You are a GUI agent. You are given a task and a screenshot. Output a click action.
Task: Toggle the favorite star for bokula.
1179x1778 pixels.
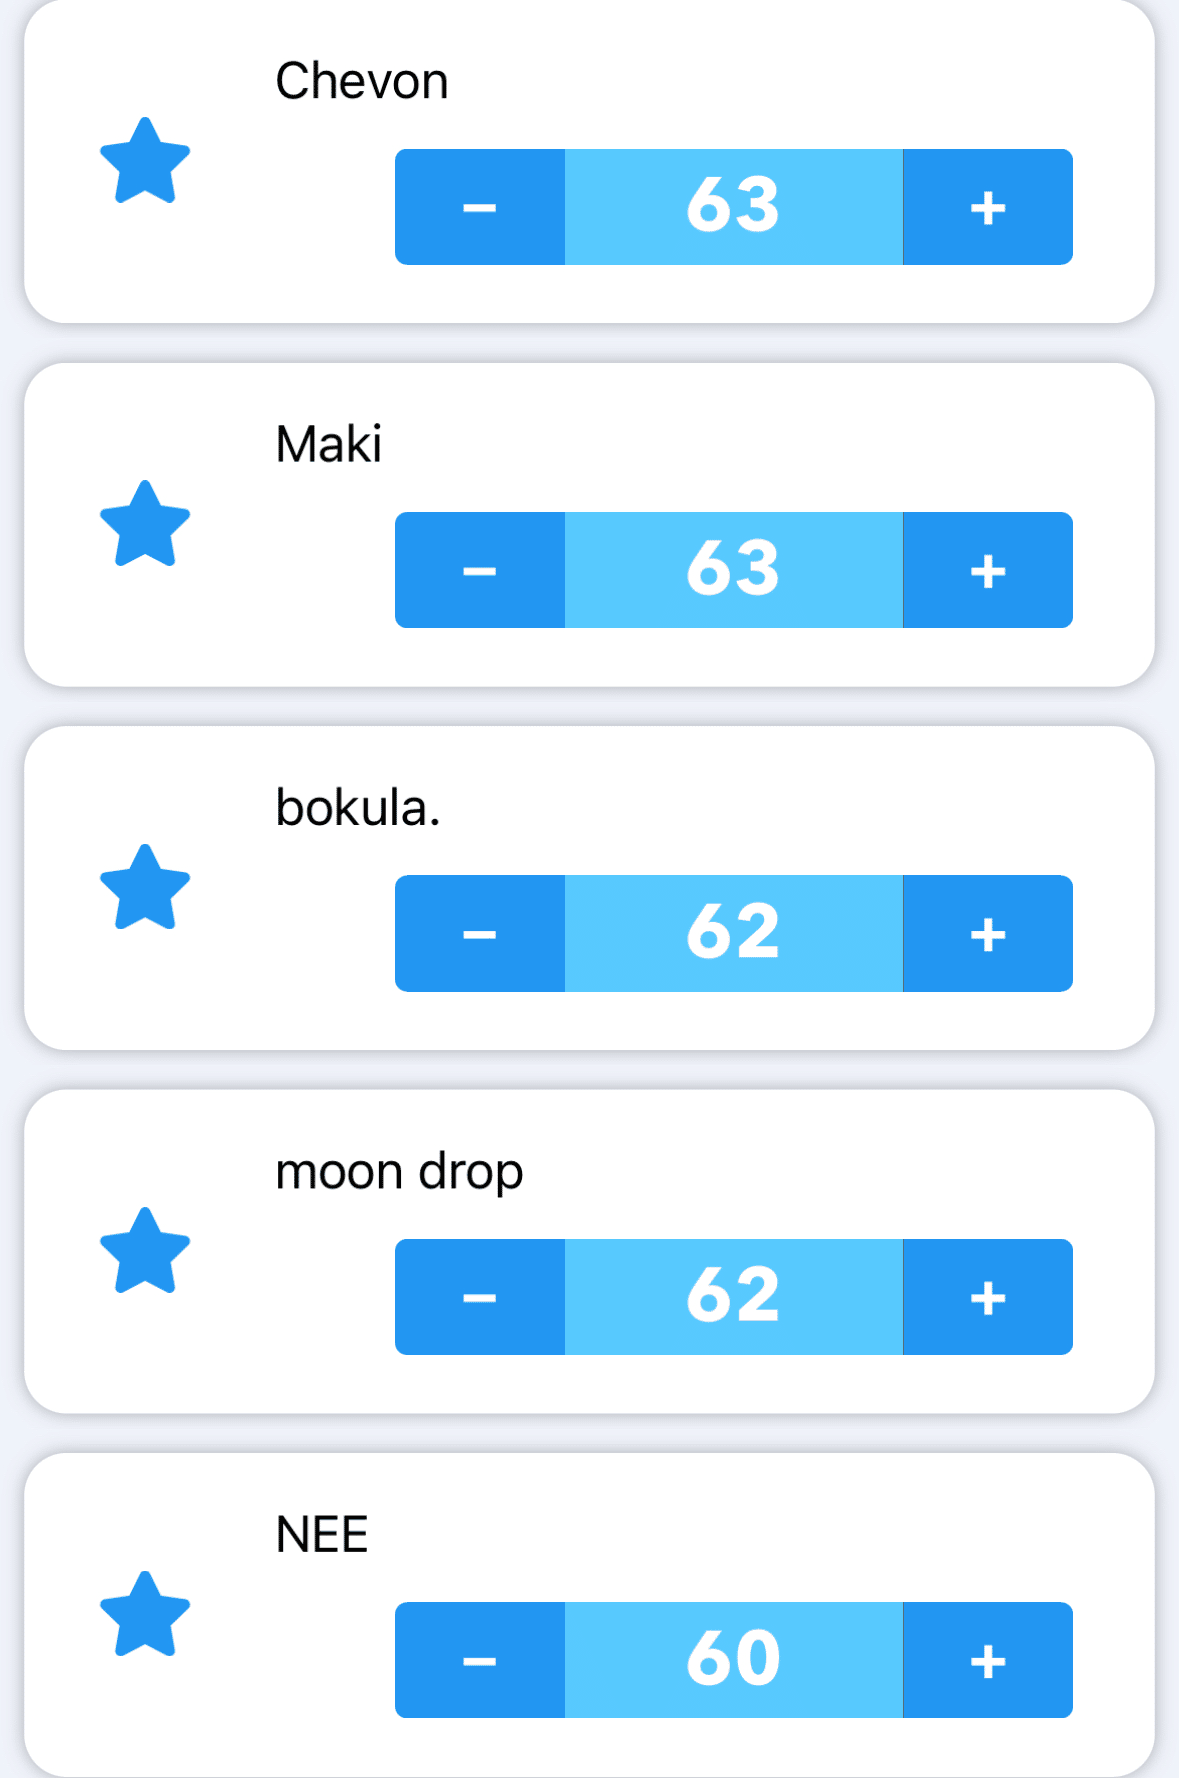pyautogui.click(x=145, y=888)
